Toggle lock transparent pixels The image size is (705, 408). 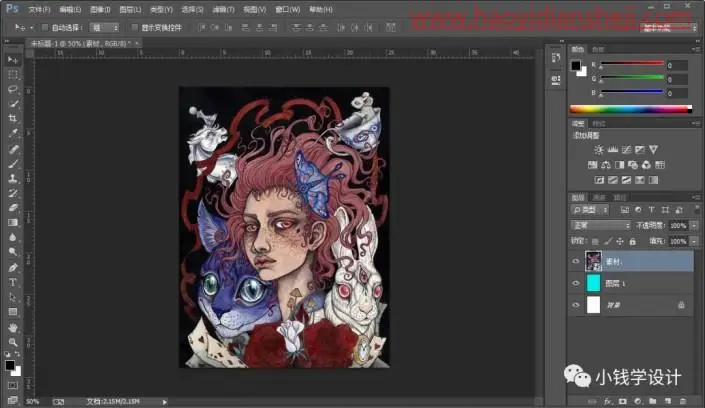tap(595, 242)
